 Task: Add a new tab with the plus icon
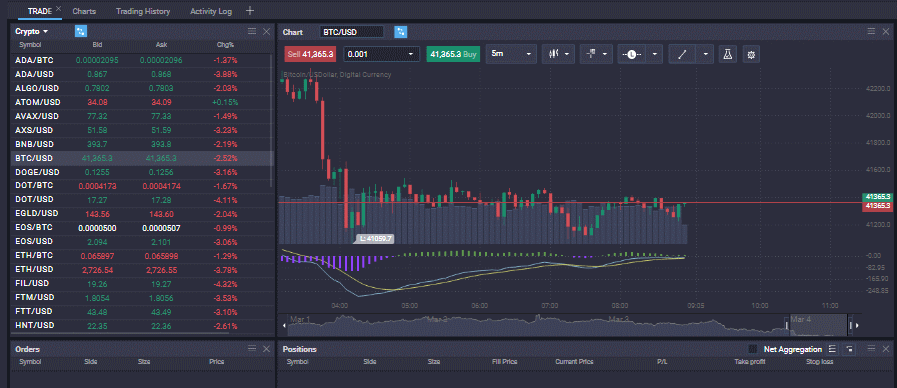(x=249, y=11)
